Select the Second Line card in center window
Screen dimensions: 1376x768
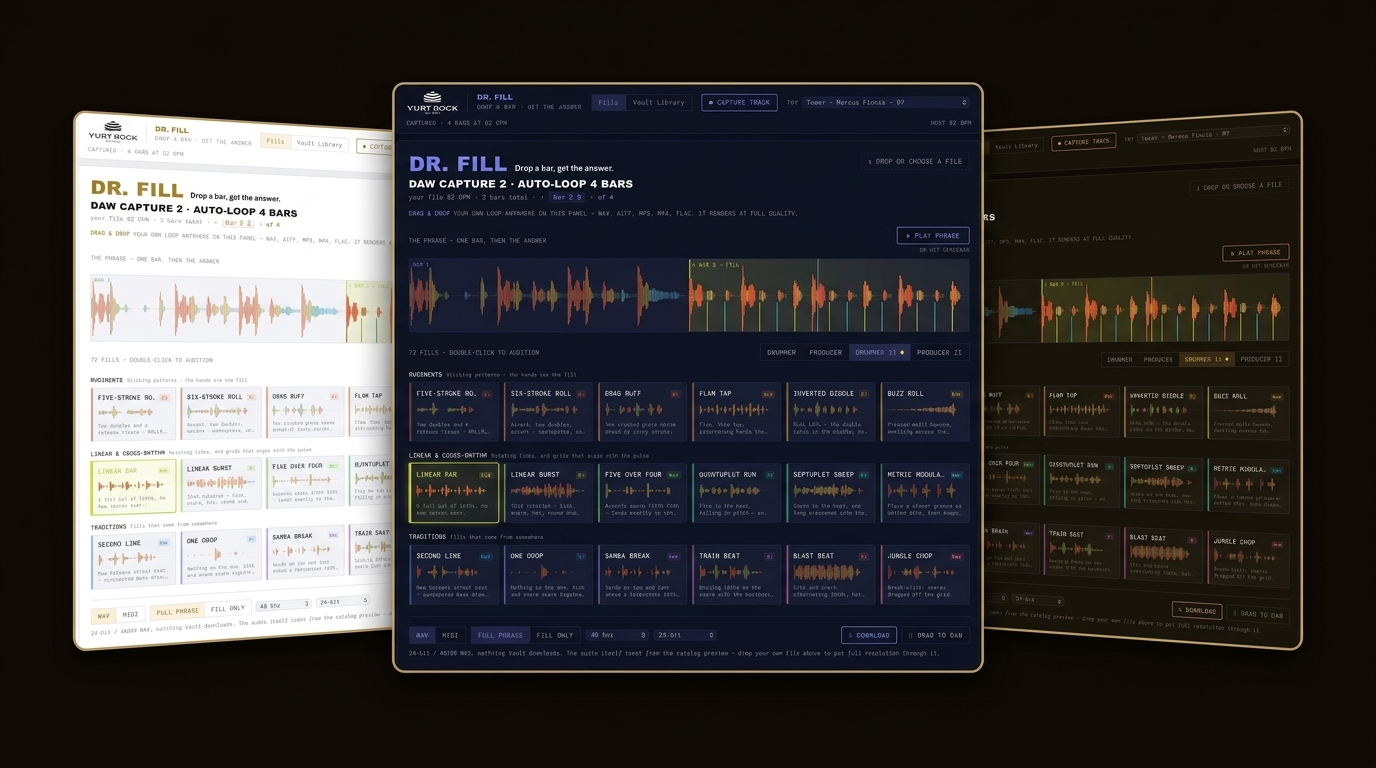[455, 575]
